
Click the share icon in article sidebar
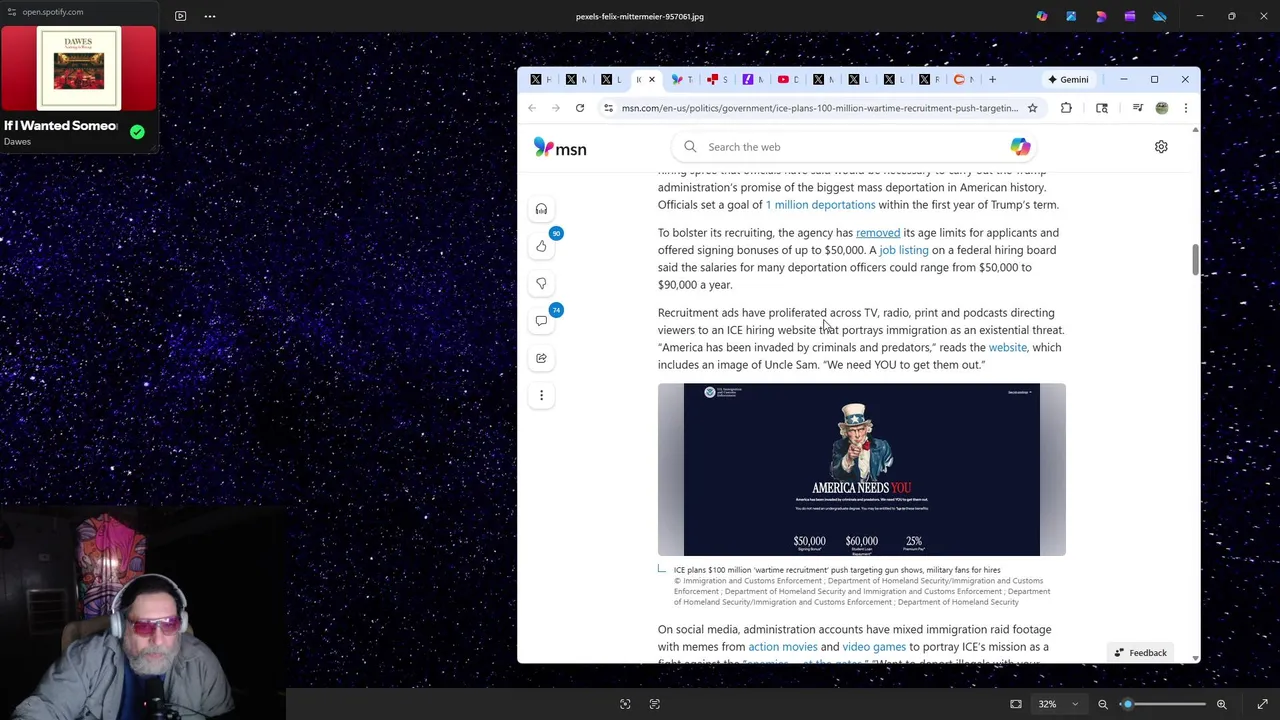541,358
